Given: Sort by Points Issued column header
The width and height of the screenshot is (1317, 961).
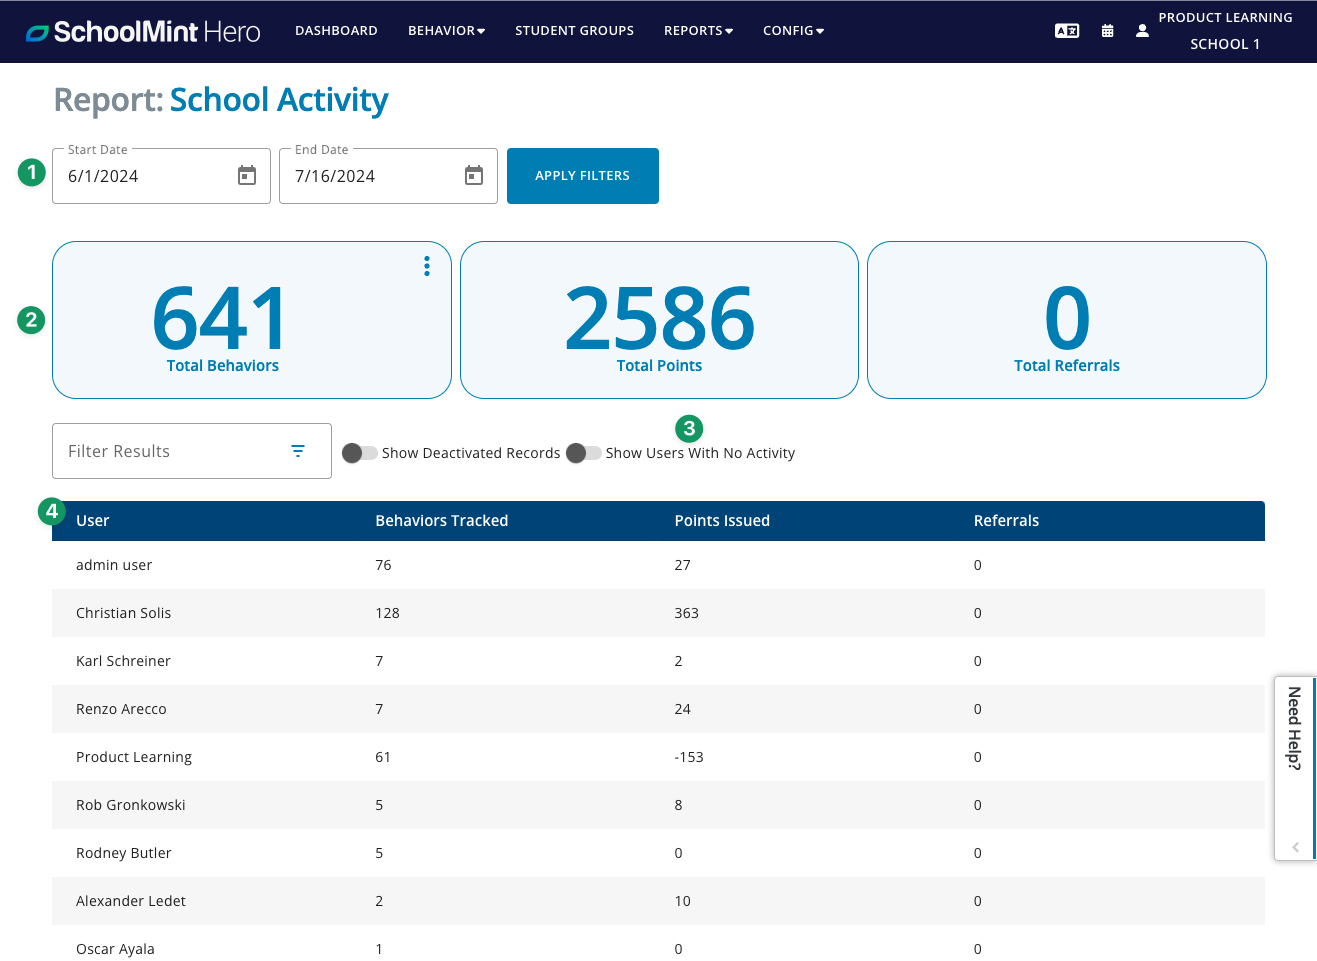Looking at the screenshot, I should click(722, 521).
